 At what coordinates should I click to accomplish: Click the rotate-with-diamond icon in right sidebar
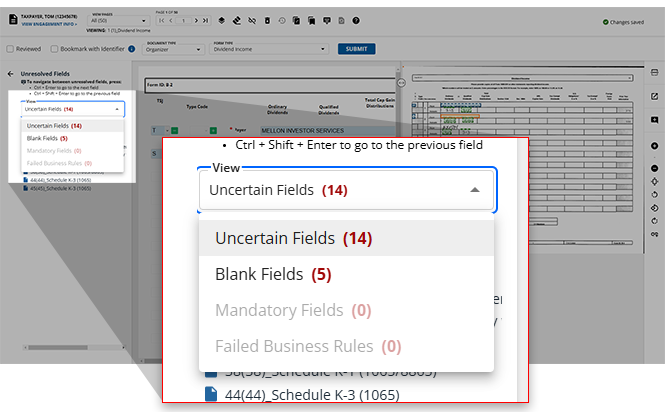point(654,208)
